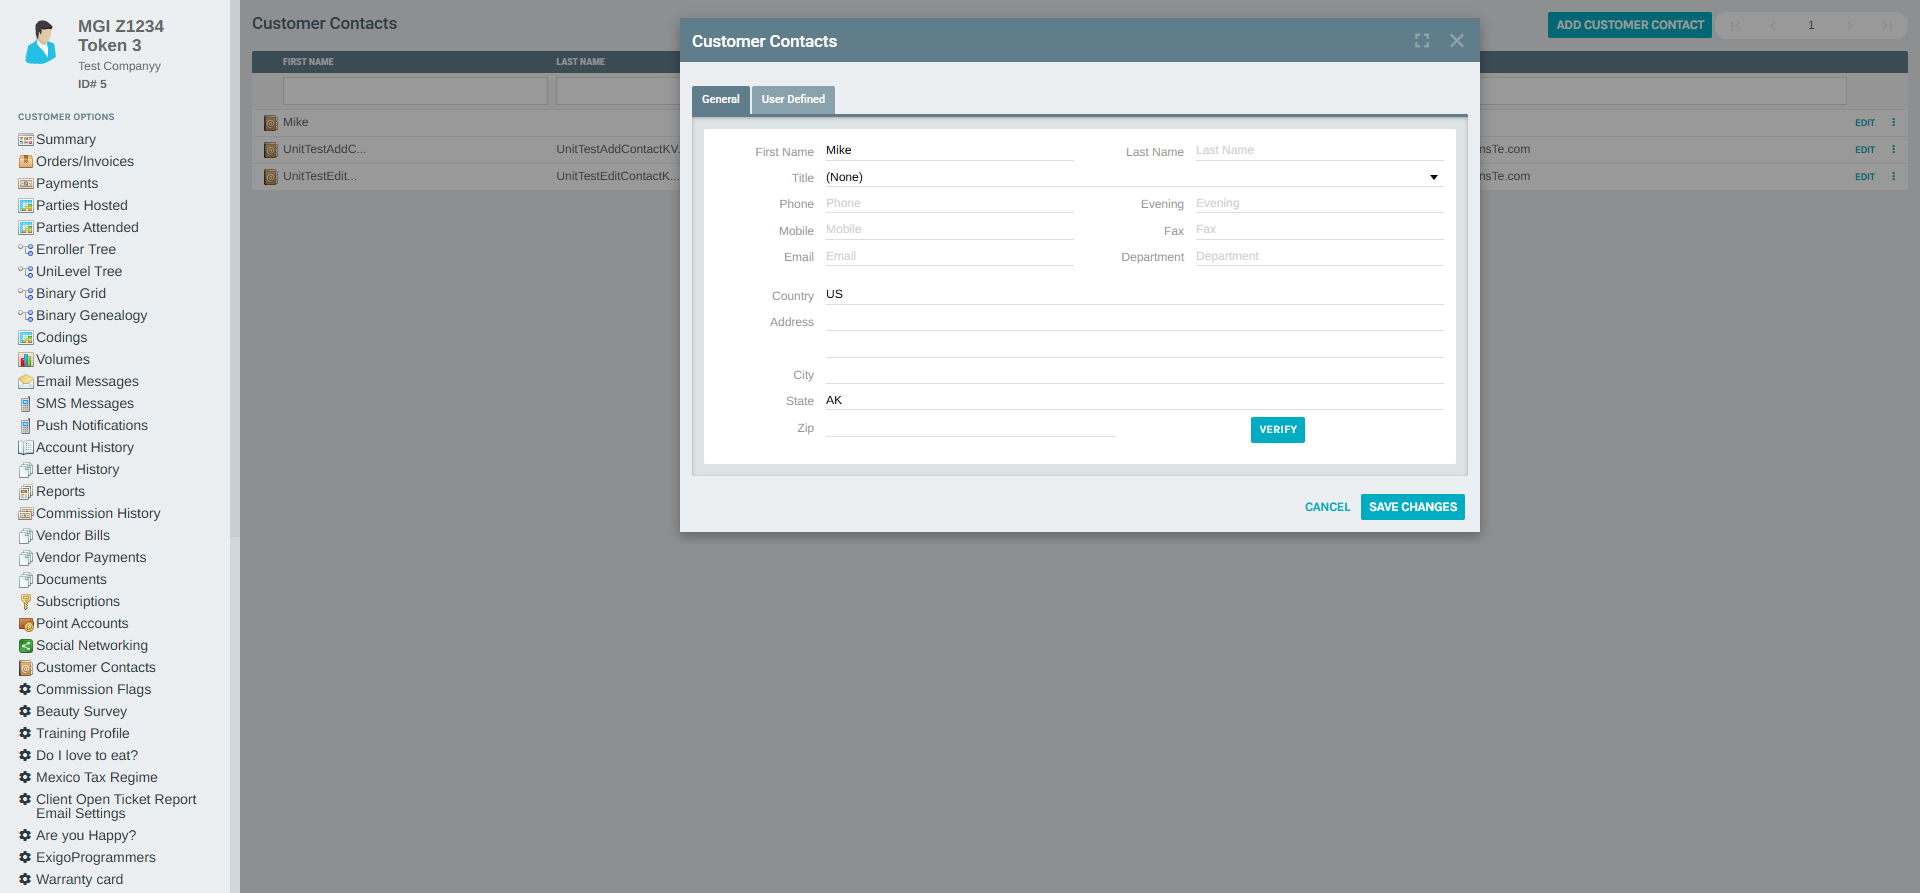The height and width of the screenshot is (893, 1920).
Task: Focus the Last Name input field
Action: pyautogui.click(x=1318, y=151)
